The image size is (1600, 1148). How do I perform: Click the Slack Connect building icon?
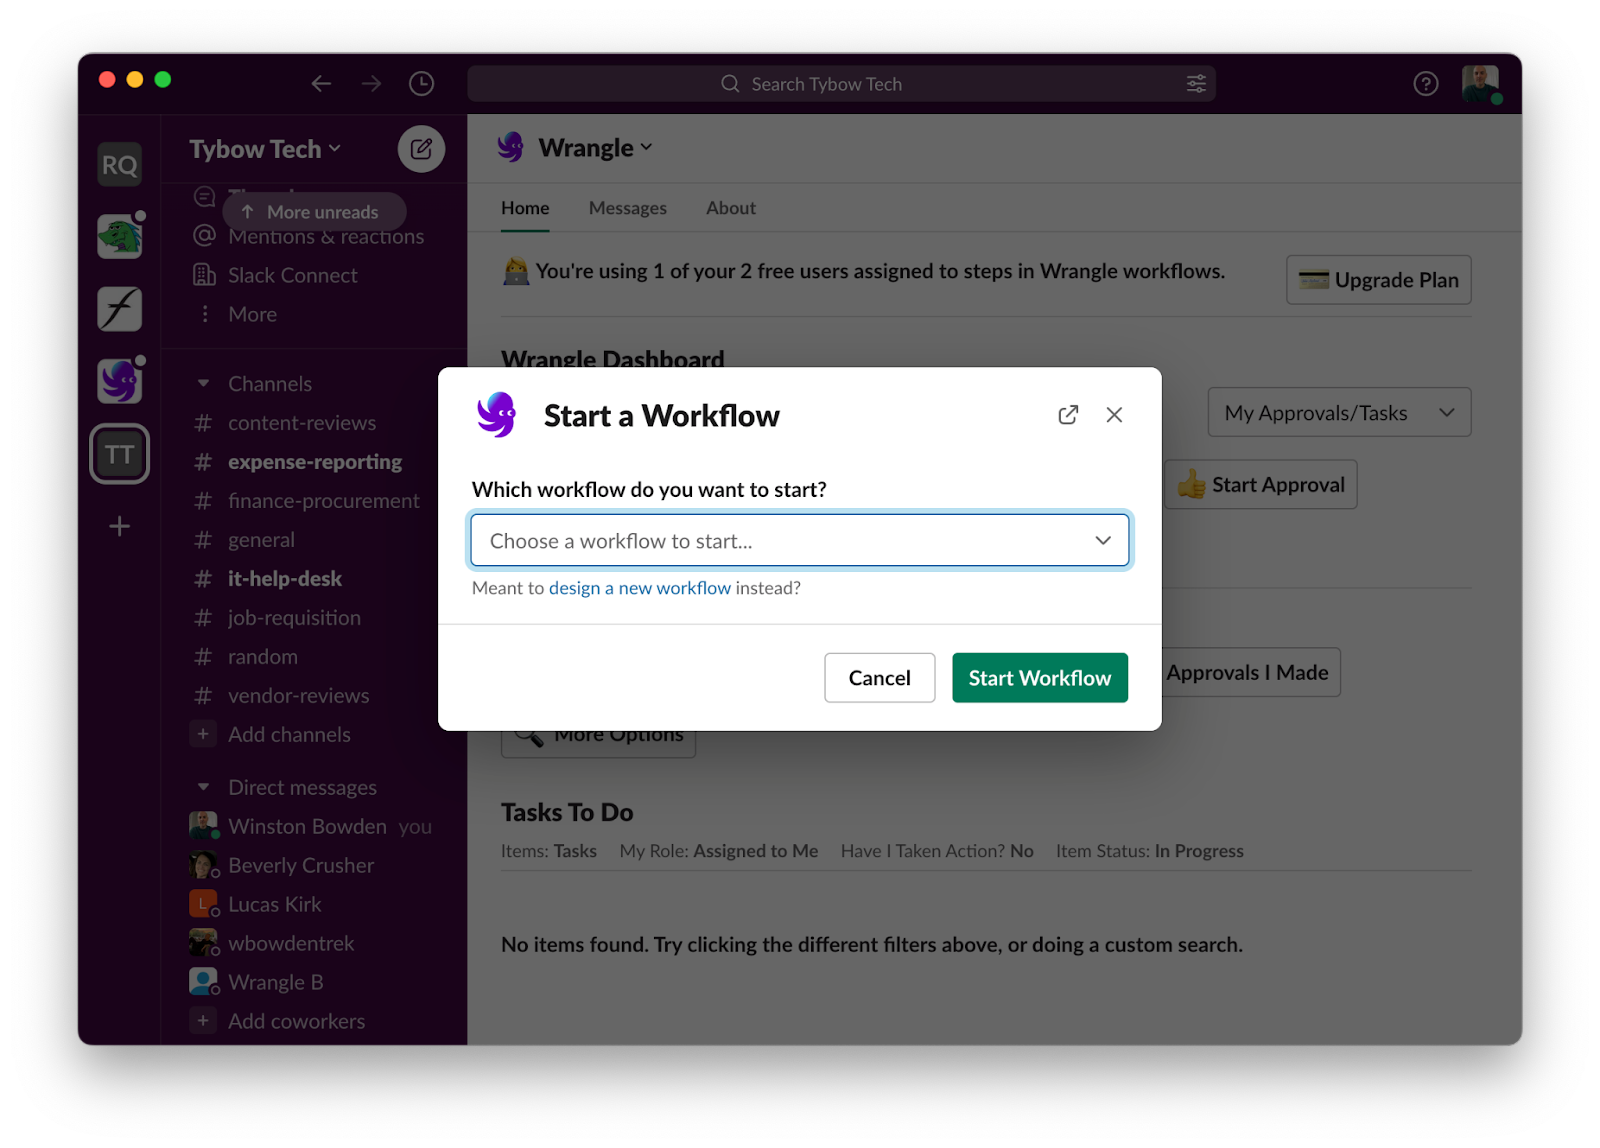click(204, 275)
